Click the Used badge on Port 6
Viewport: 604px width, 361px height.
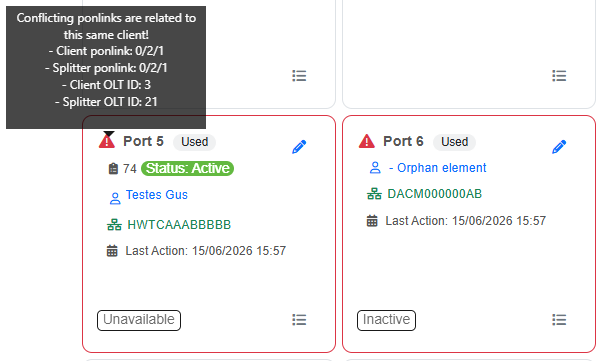point(455,142)
